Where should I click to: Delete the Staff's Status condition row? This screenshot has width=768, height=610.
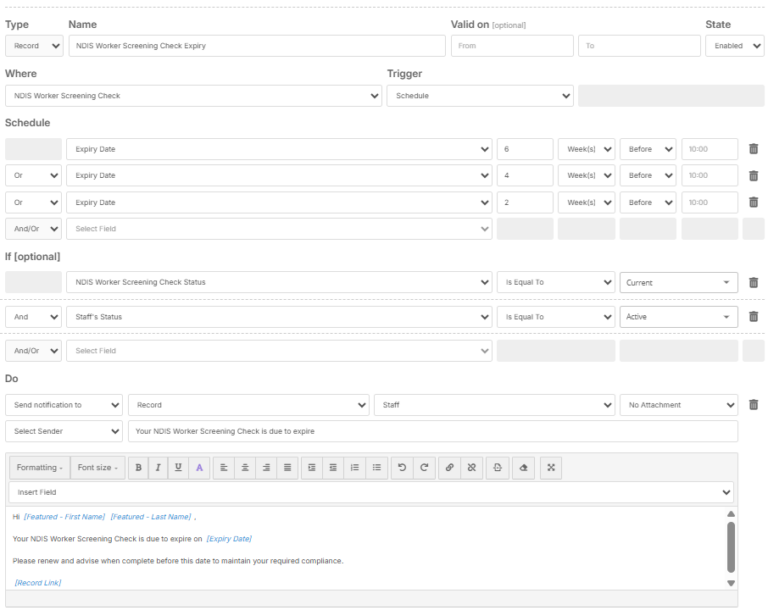pyautogui.click(x=753, y=317)
